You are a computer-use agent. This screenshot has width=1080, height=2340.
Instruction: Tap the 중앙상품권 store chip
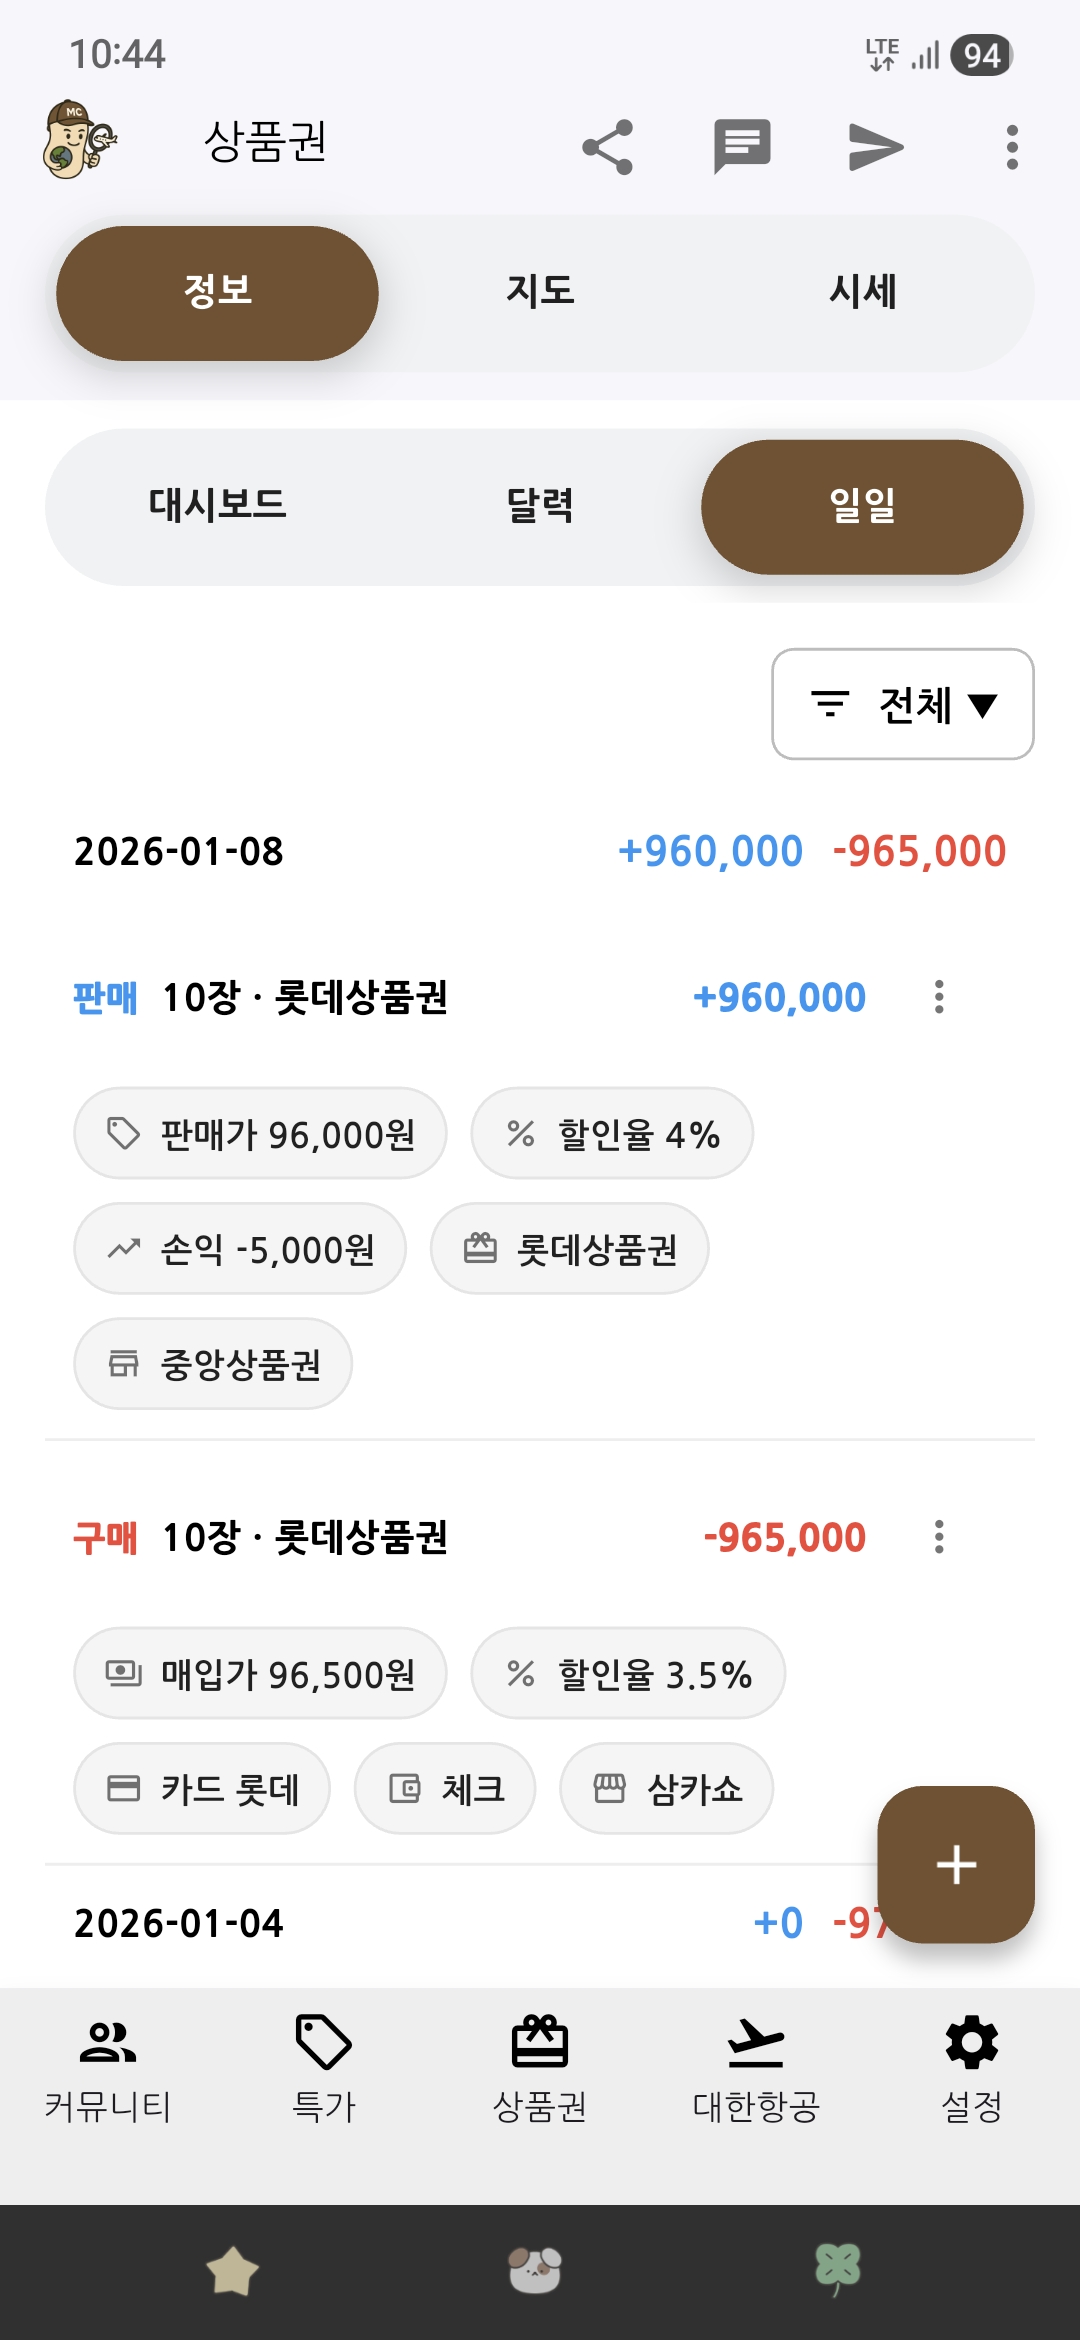[213, 1364]
